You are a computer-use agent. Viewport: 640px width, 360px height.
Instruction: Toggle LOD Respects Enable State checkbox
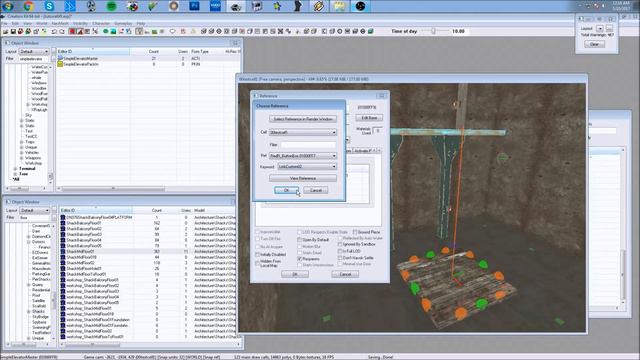point(300,232)
